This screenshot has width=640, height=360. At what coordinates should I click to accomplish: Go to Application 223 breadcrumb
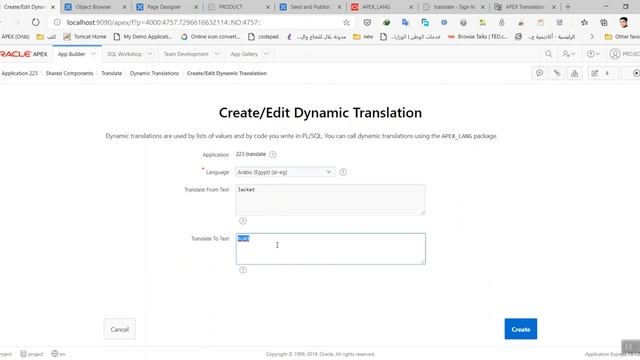[19, 73]
